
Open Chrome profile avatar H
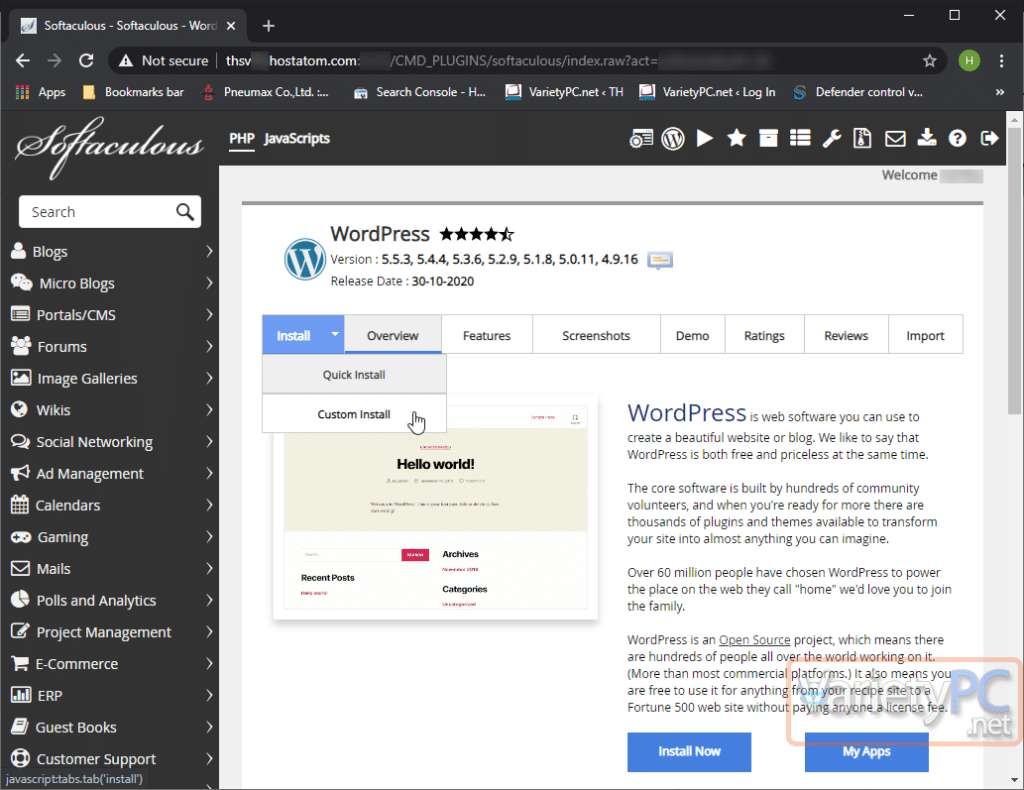(969, 61)
